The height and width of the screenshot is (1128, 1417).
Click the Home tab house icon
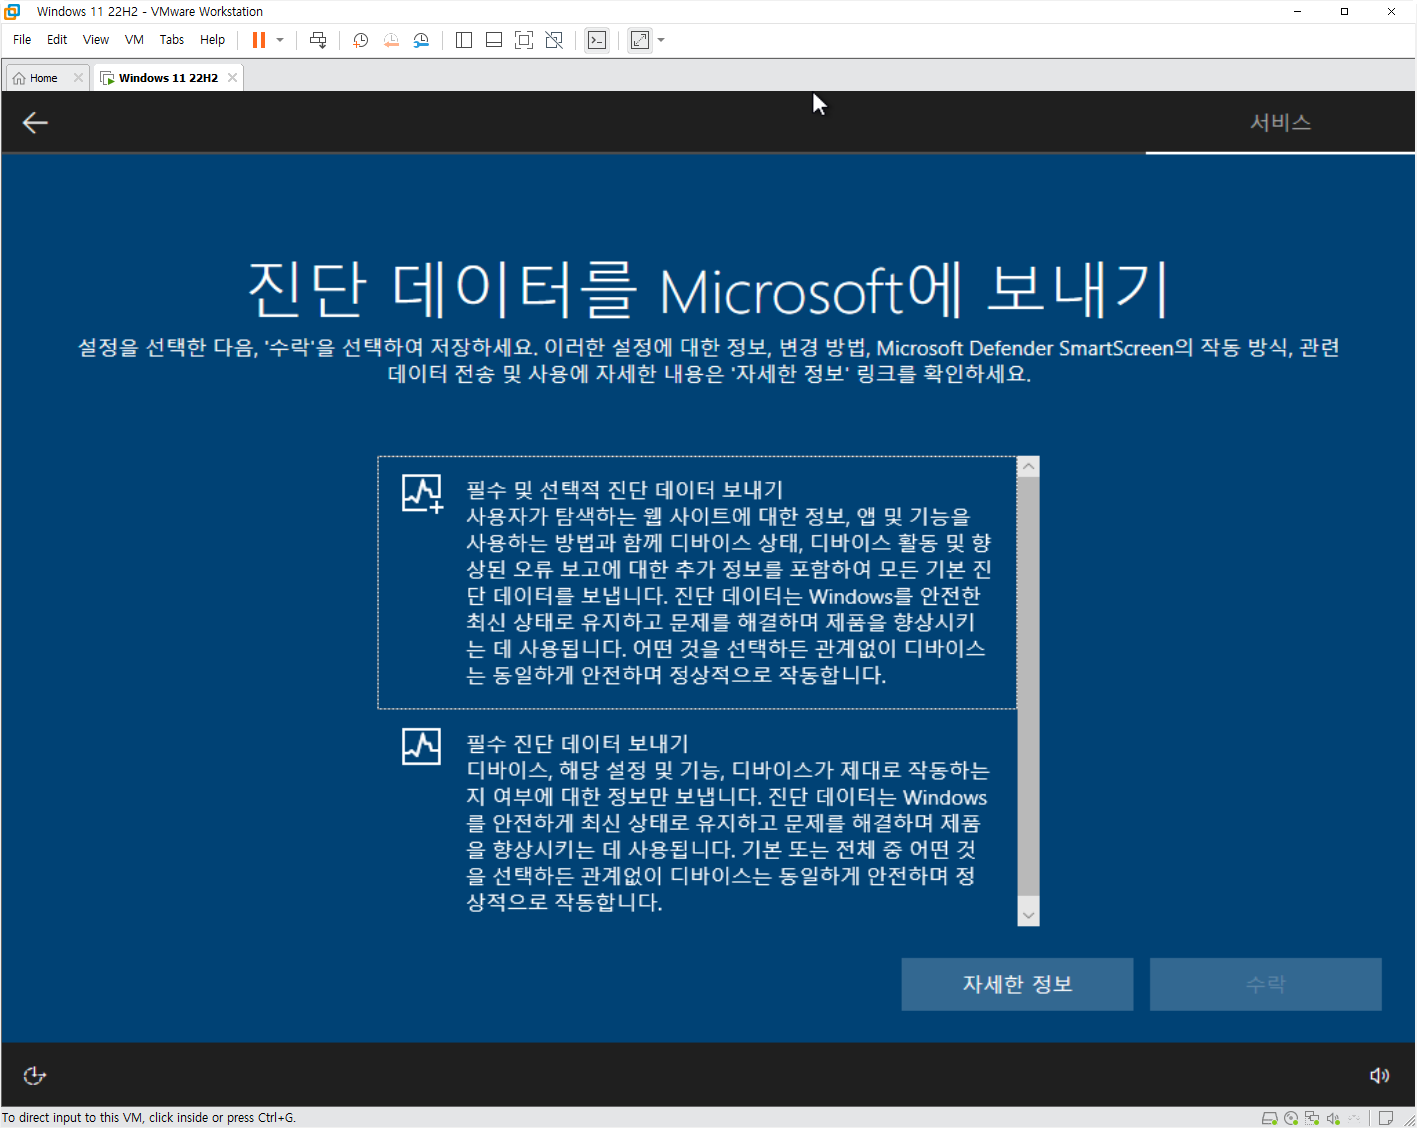(x=19, y=78)
